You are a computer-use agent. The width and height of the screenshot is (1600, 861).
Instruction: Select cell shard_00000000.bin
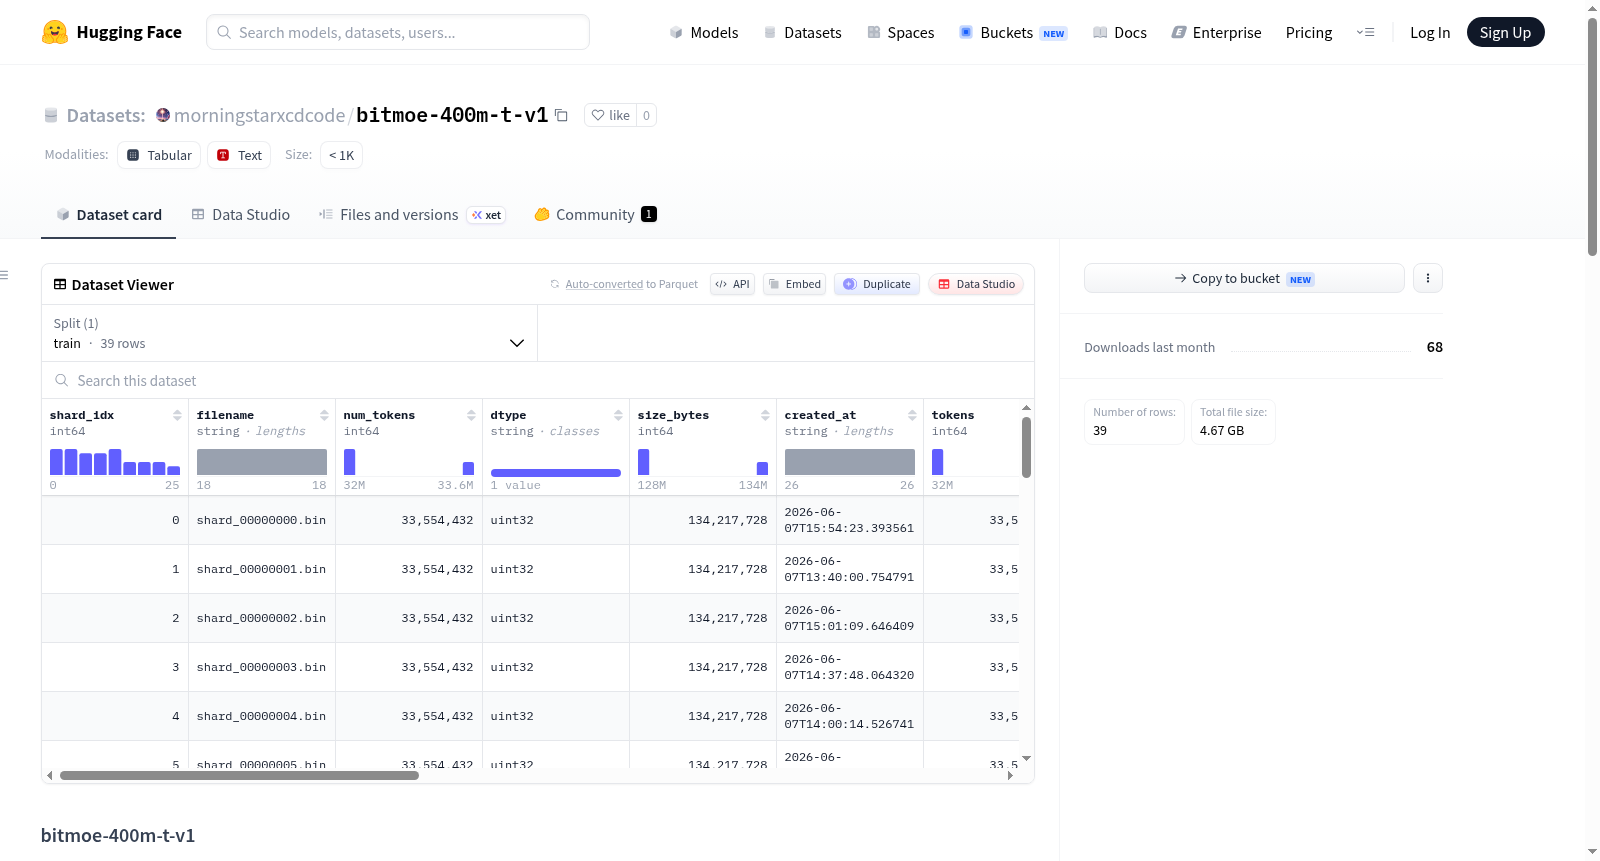click(262, 520)
